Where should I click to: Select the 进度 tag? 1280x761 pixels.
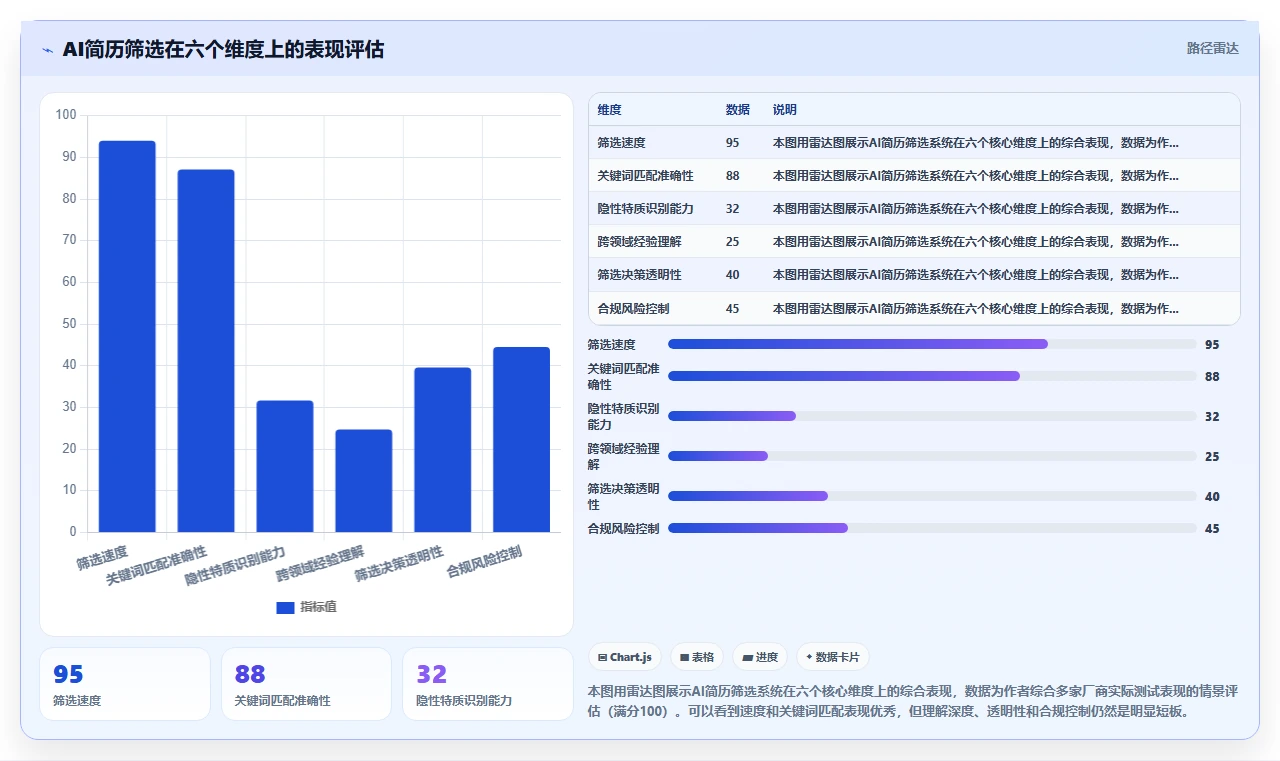tap(760, 657)
